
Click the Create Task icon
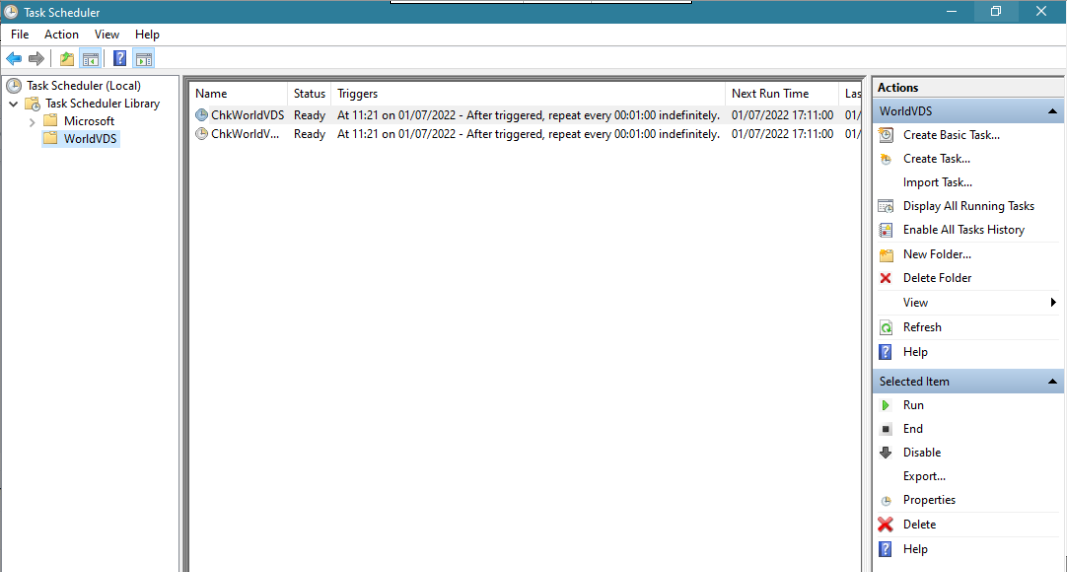886,159
